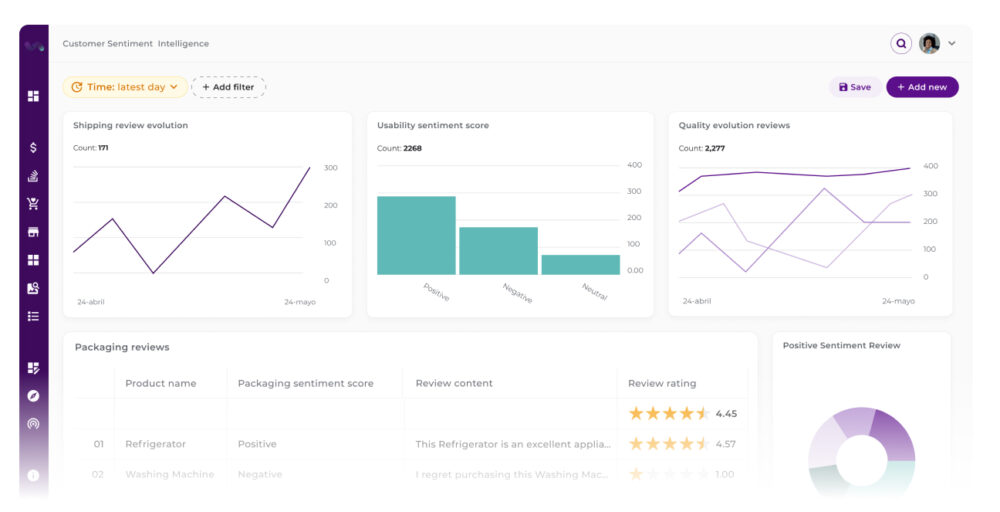Viewport: 1000px width, 512px height.
Task: Click the Customer Sentiment Intelligence page title
Action: [136, 44]
